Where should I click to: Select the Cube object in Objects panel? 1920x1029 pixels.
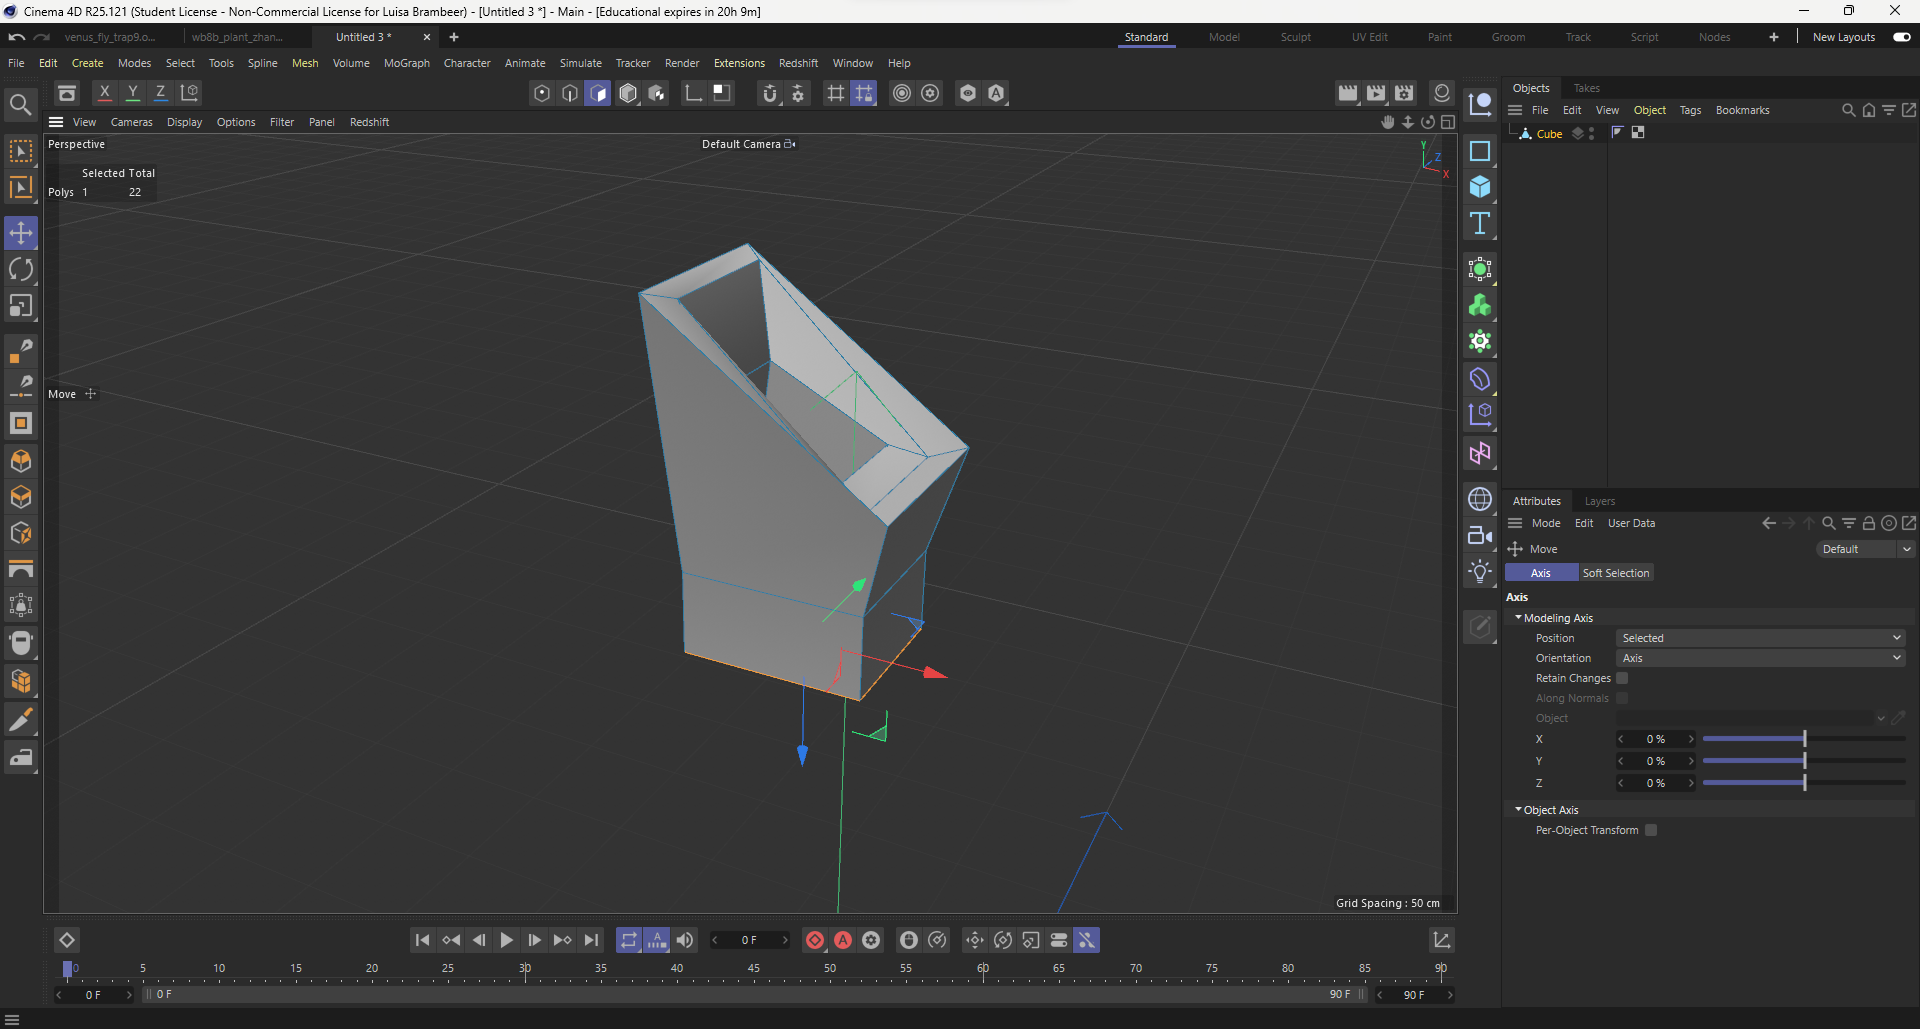pos(1549,133)
